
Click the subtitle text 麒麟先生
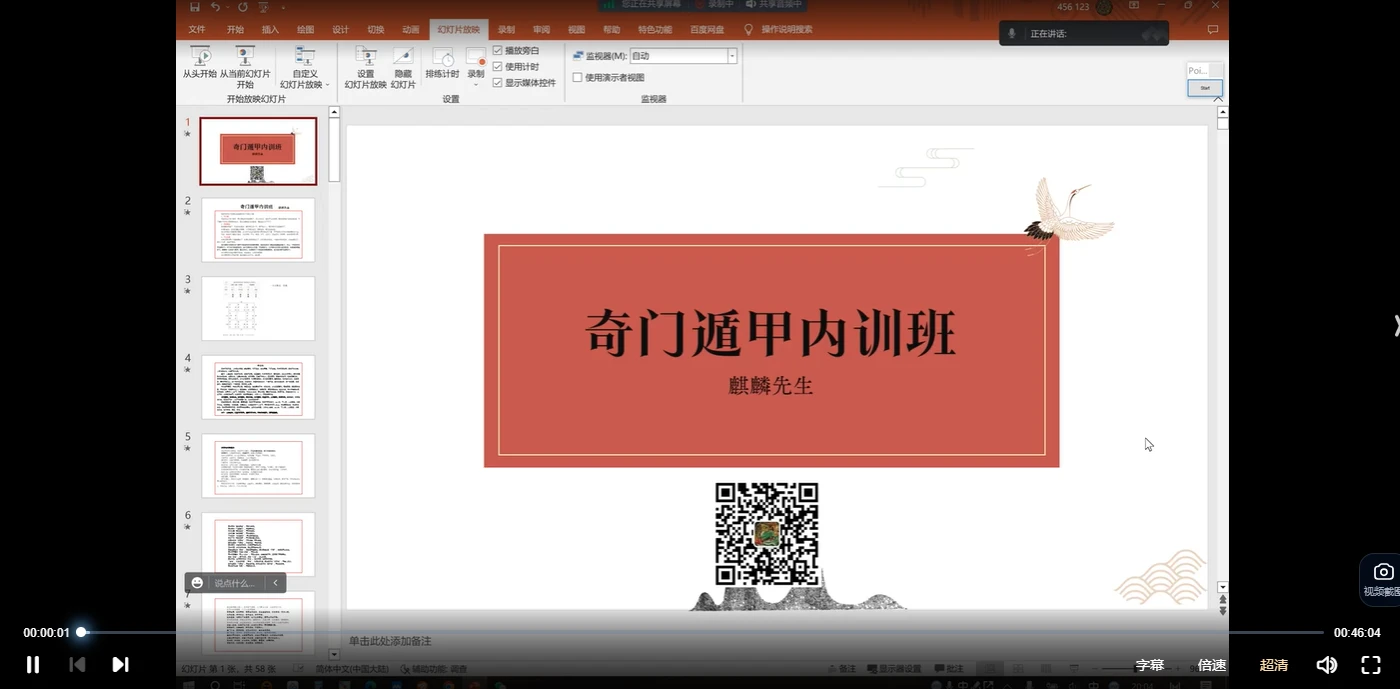[x=770, y=385]
